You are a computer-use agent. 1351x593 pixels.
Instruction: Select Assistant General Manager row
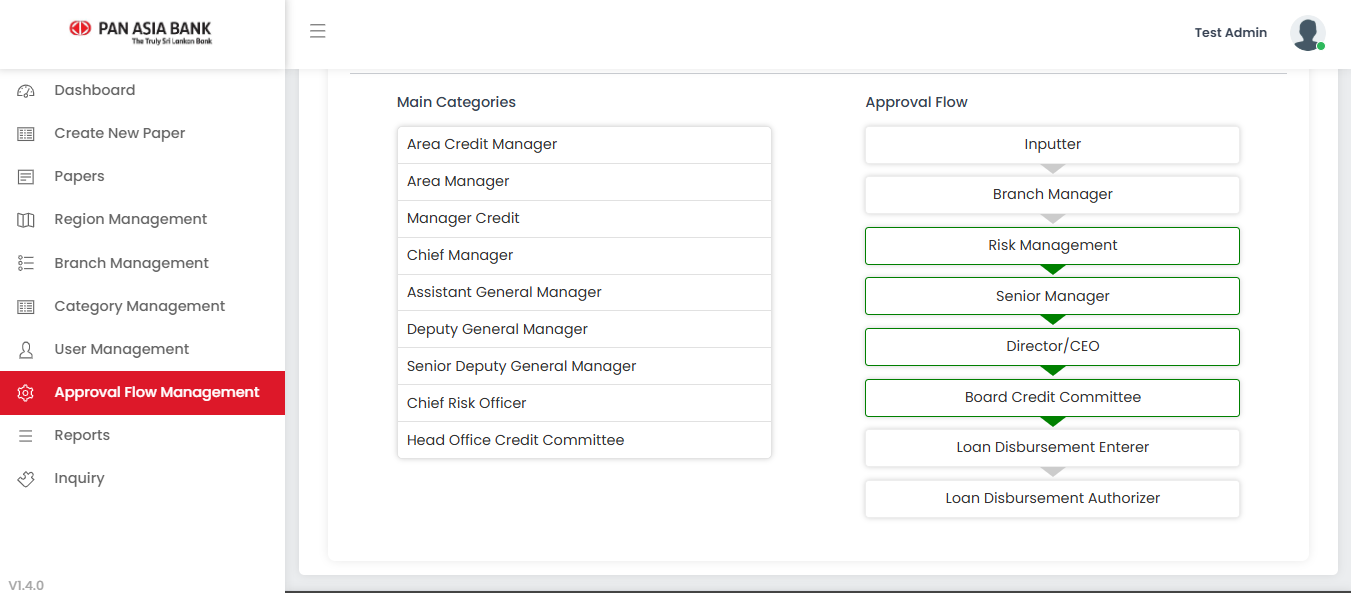pyautogui.click(x=584, y=292)
